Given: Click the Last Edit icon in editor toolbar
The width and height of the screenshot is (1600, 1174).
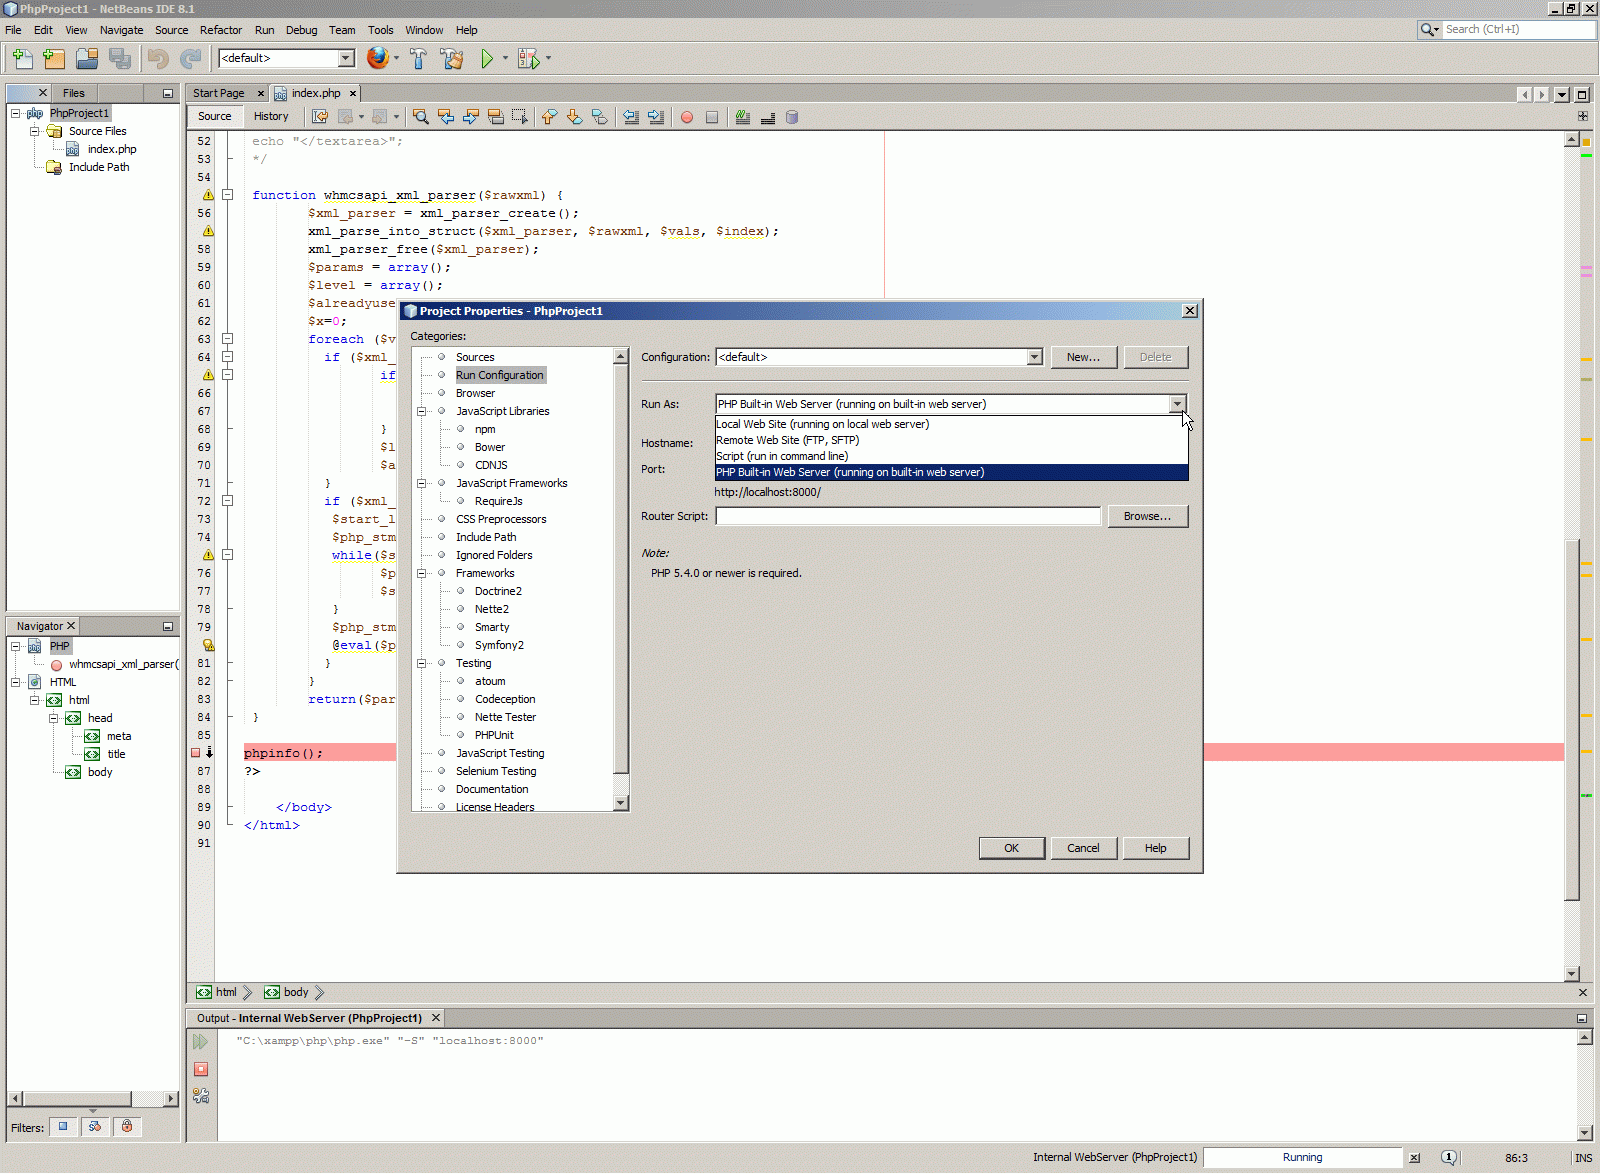Looking at the screenshot, I should (320, 117).
